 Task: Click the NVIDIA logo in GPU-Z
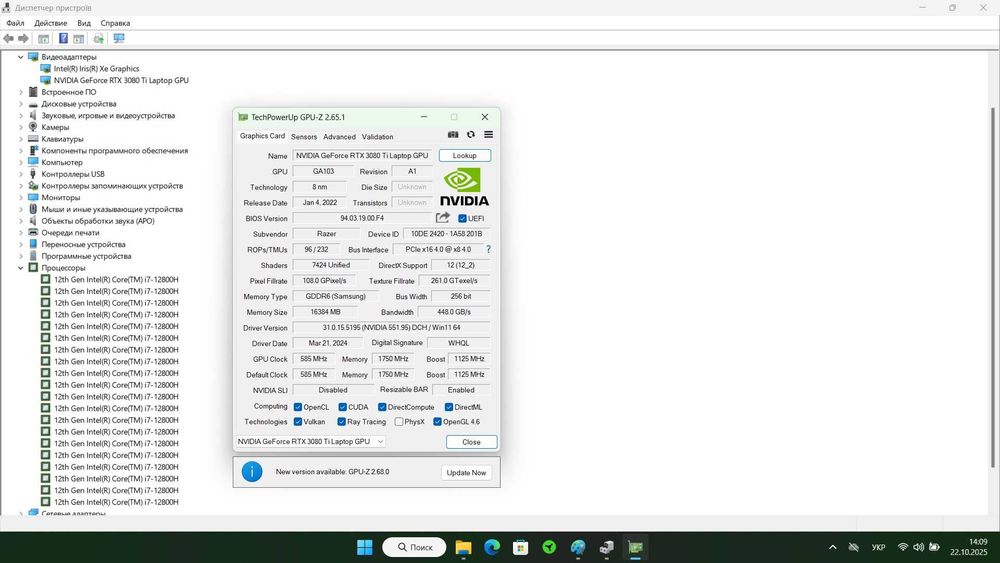(x=465, y=187)
